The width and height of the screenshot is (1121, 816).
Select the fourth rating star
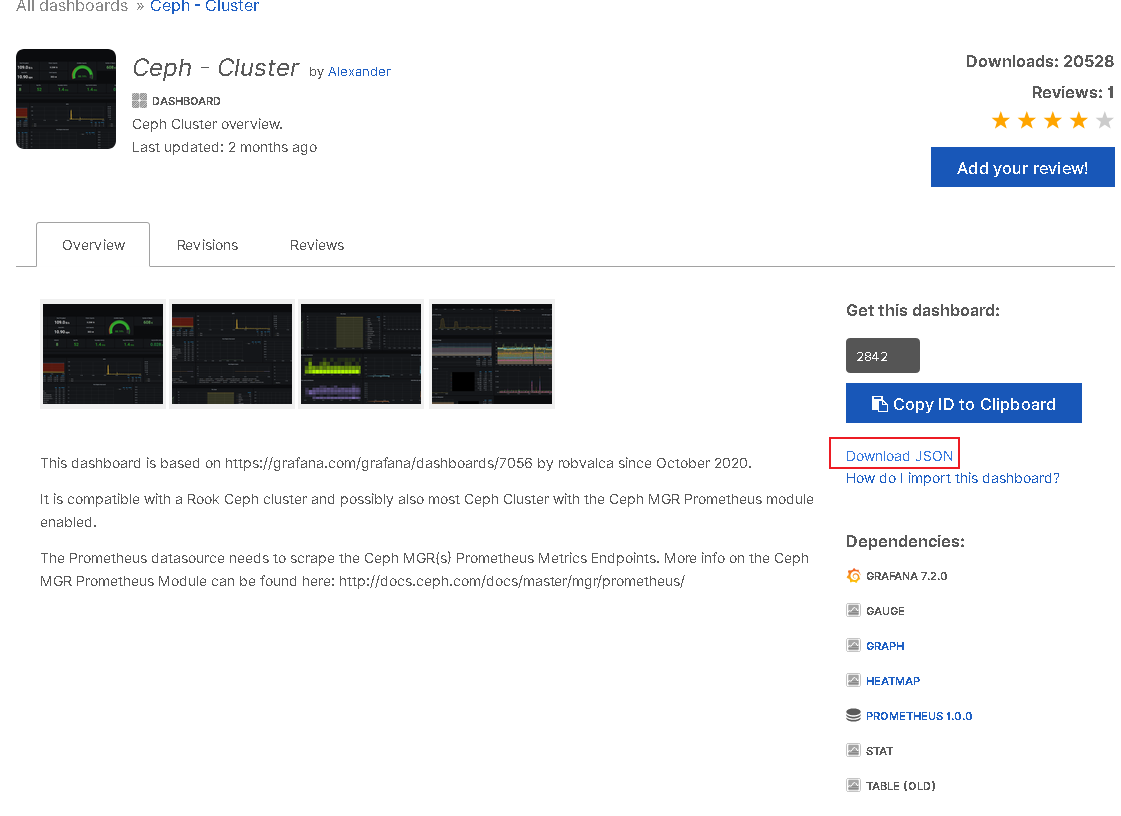coord(1078,120)
